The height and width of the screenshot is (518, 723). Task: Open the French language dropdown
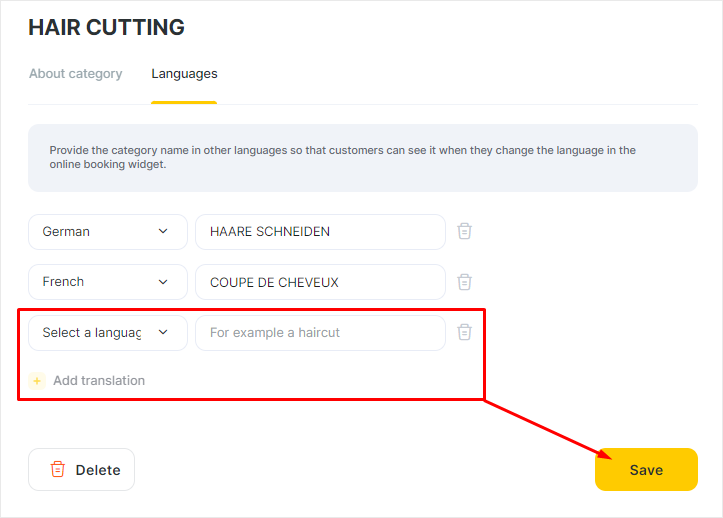coord(108,282)
